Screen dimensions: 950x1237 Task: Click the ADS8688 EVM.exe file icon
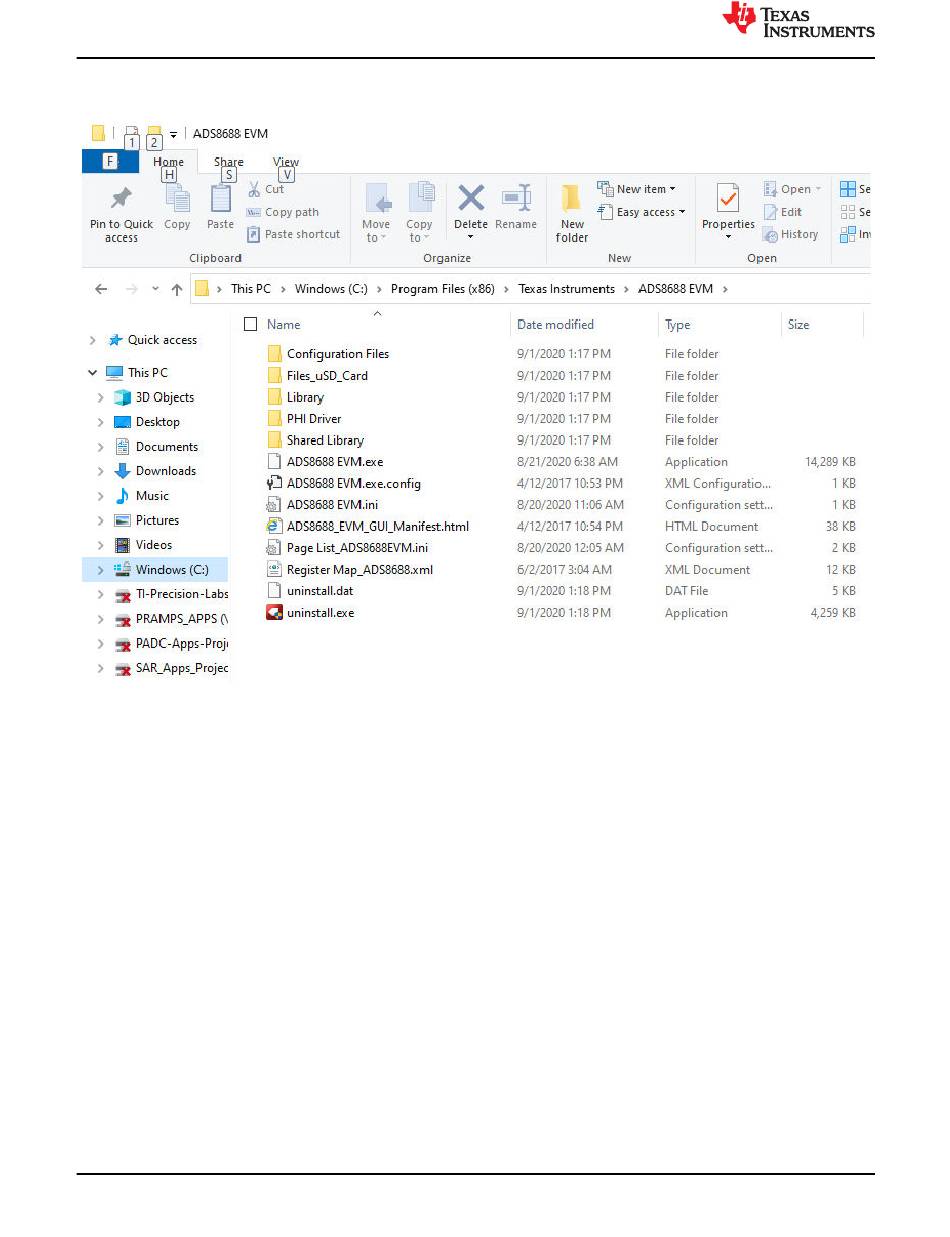(x=274, y=462)
